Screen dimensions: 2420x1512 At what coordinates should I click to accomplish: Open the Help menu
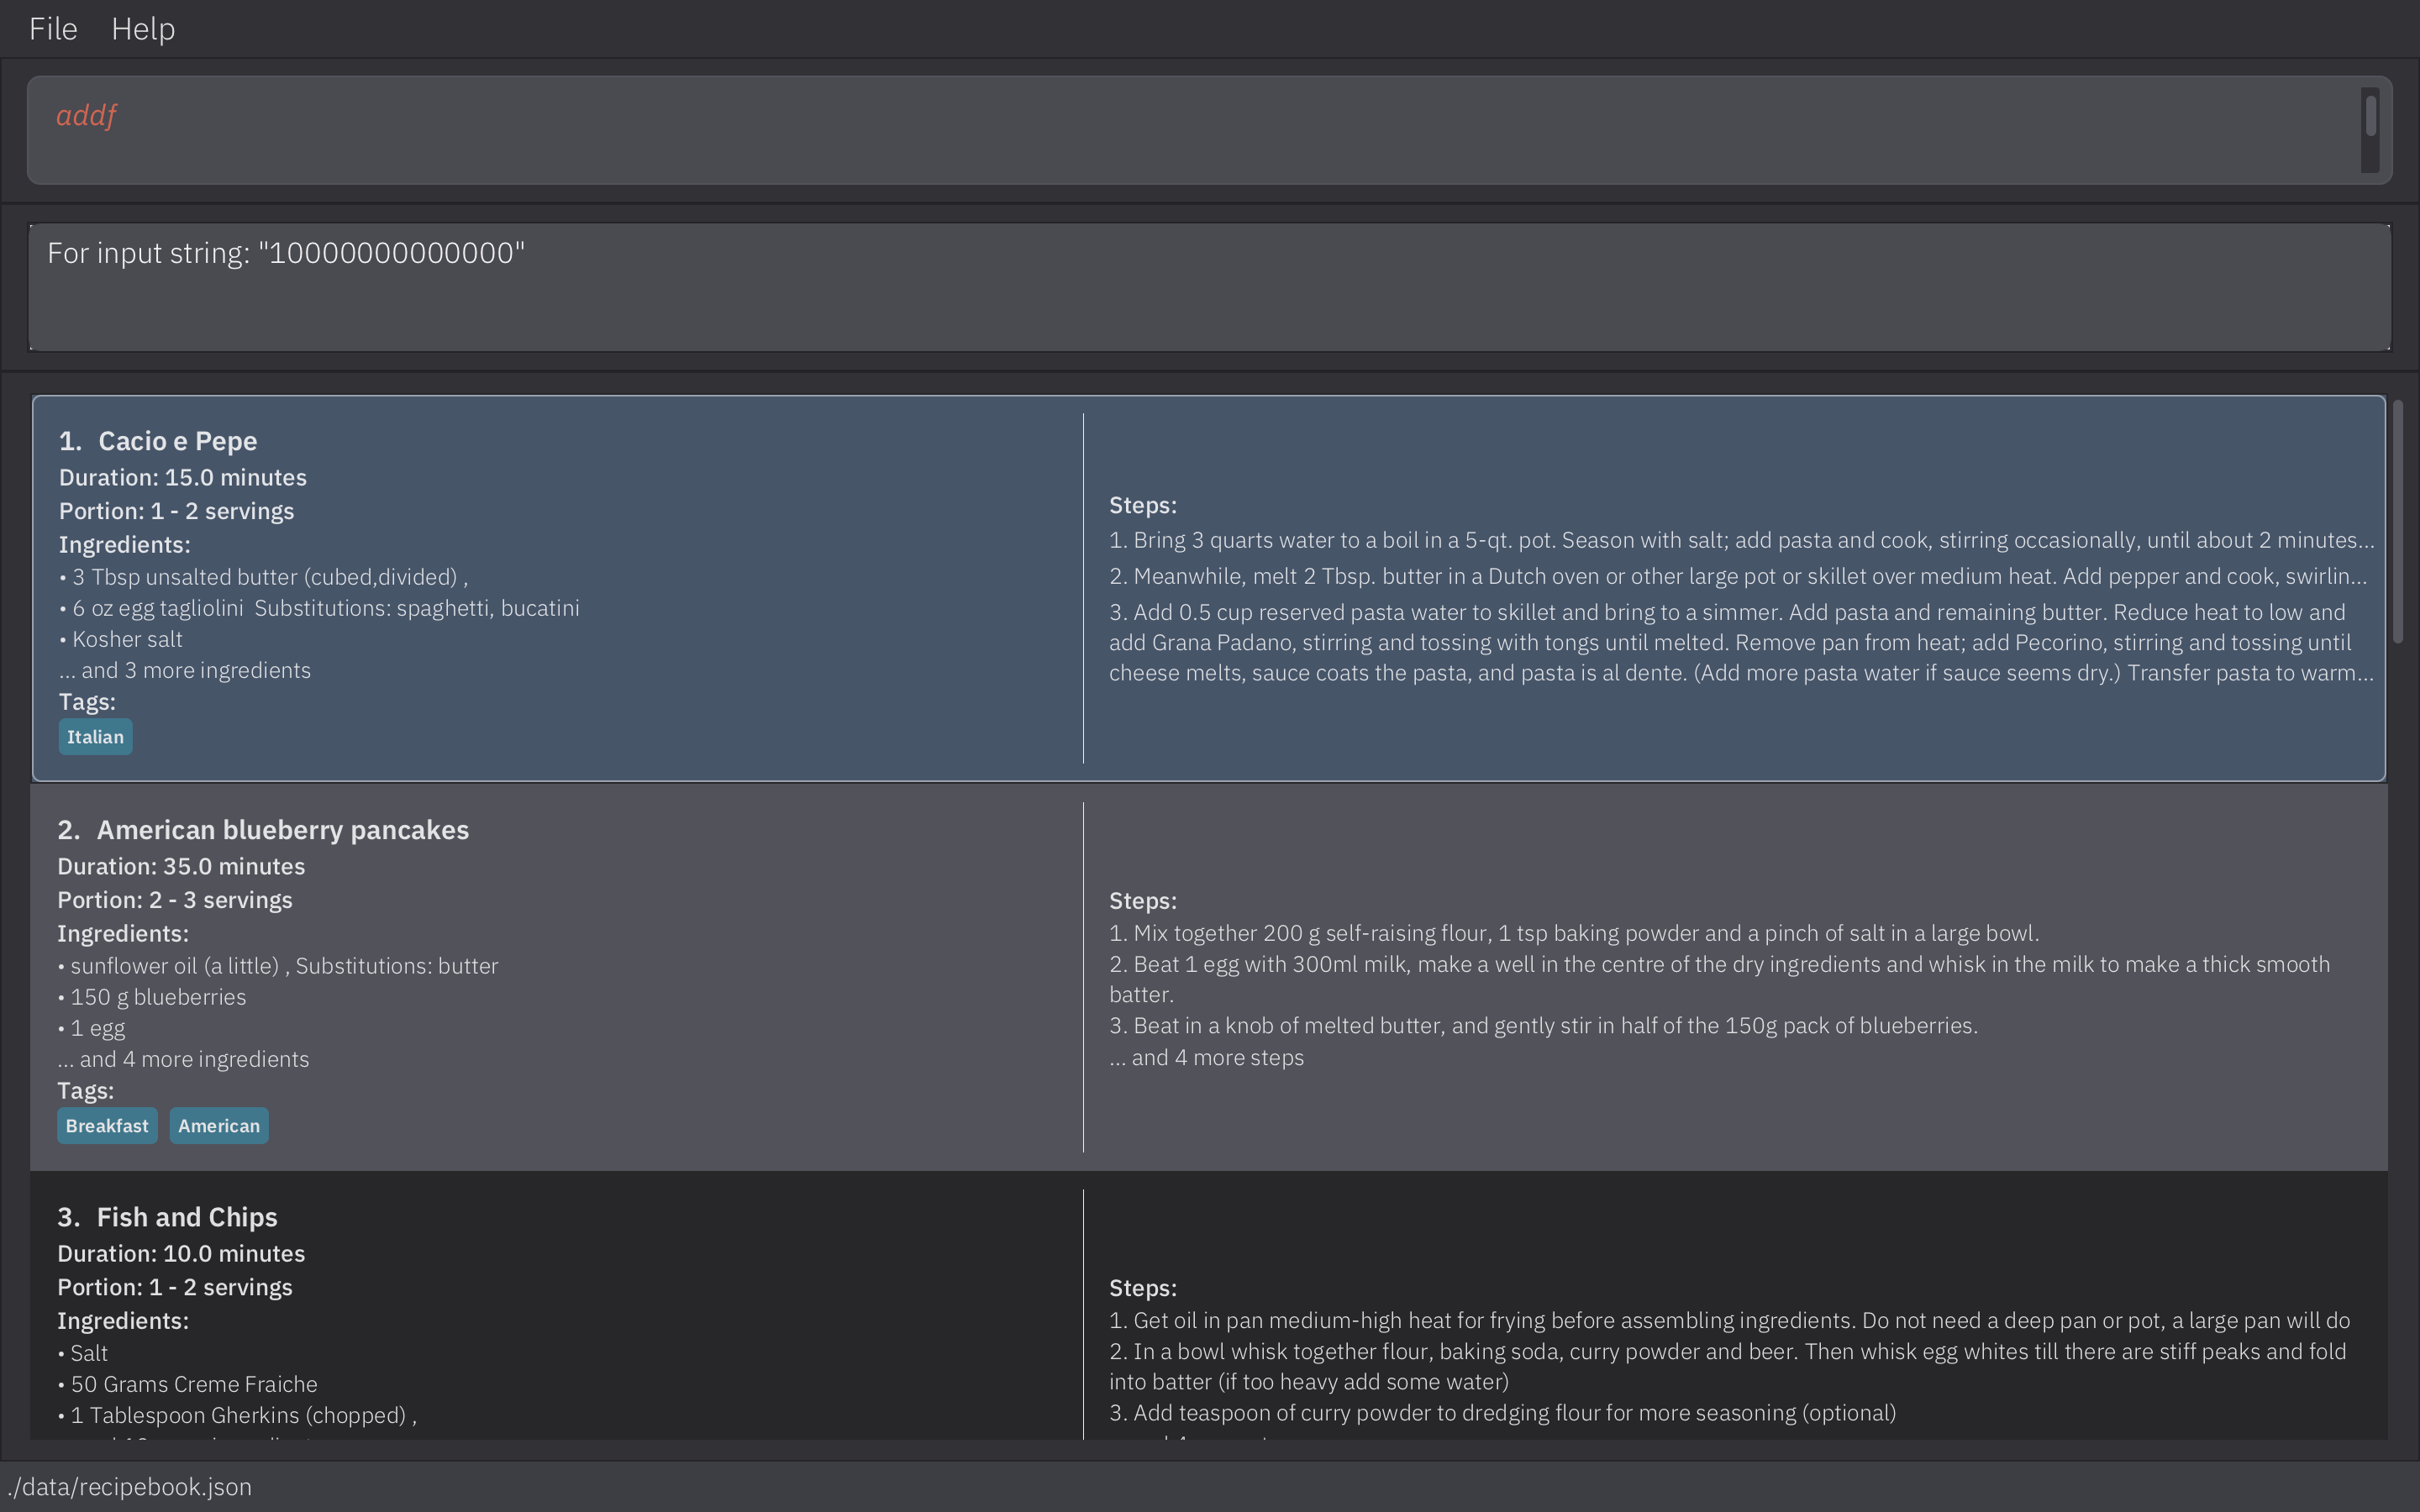(143, 29)
